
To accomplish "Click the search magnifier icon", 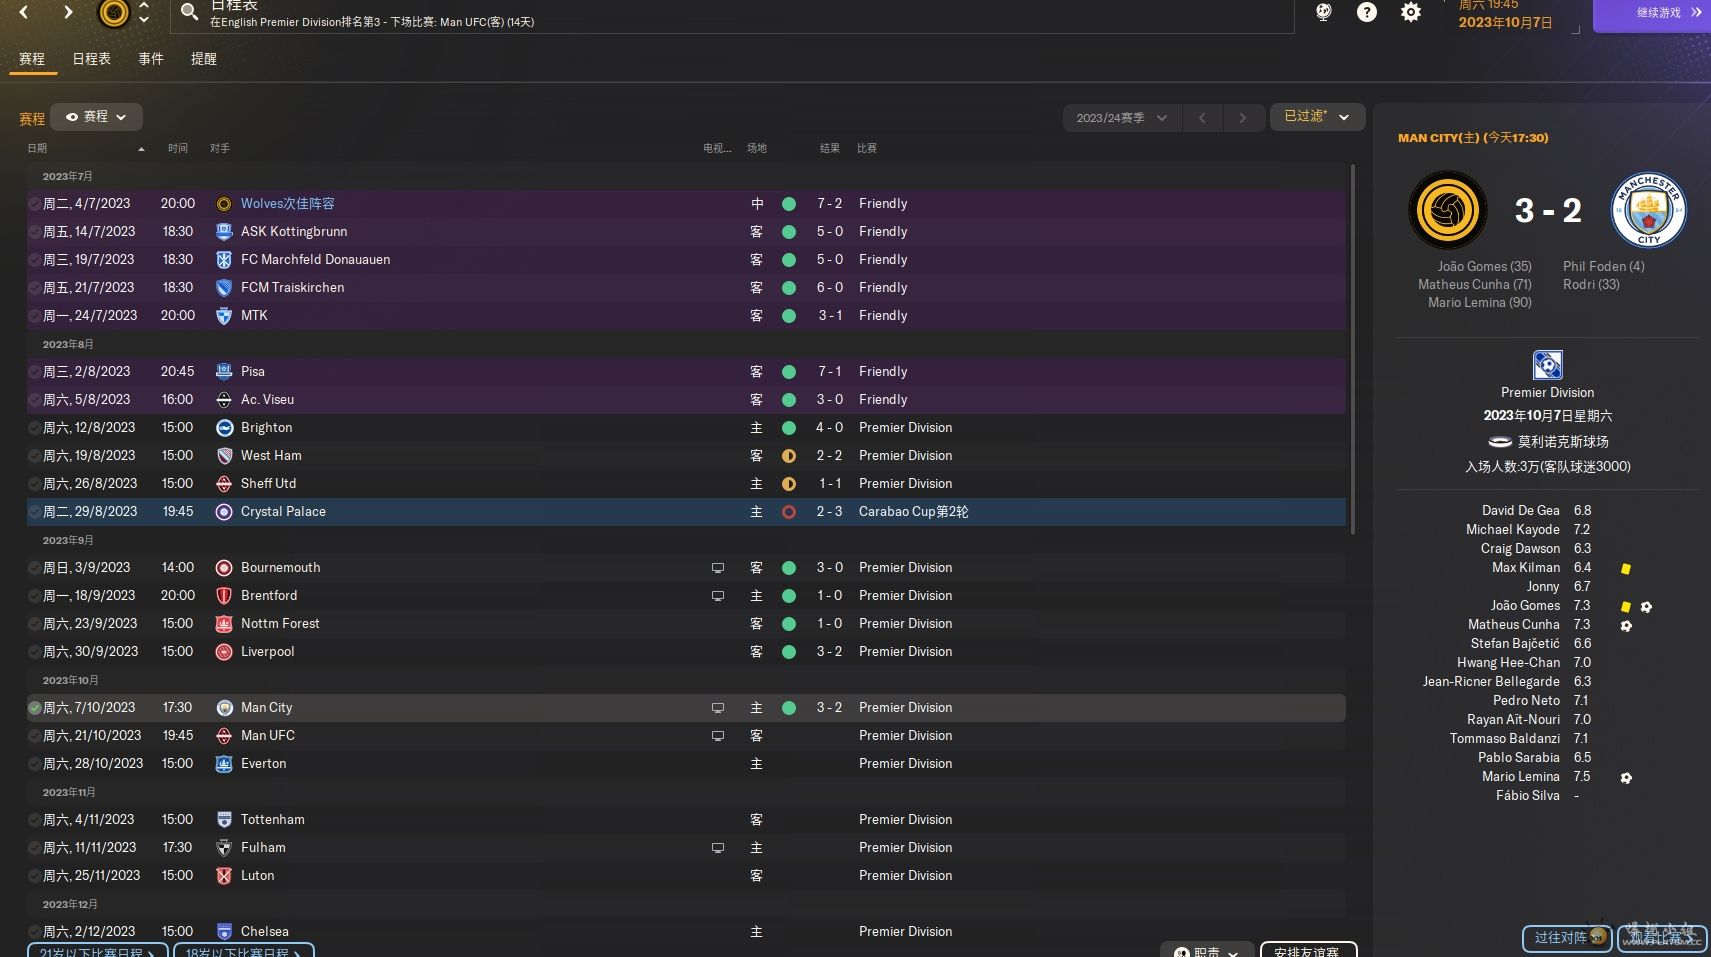I will (189, 12).
